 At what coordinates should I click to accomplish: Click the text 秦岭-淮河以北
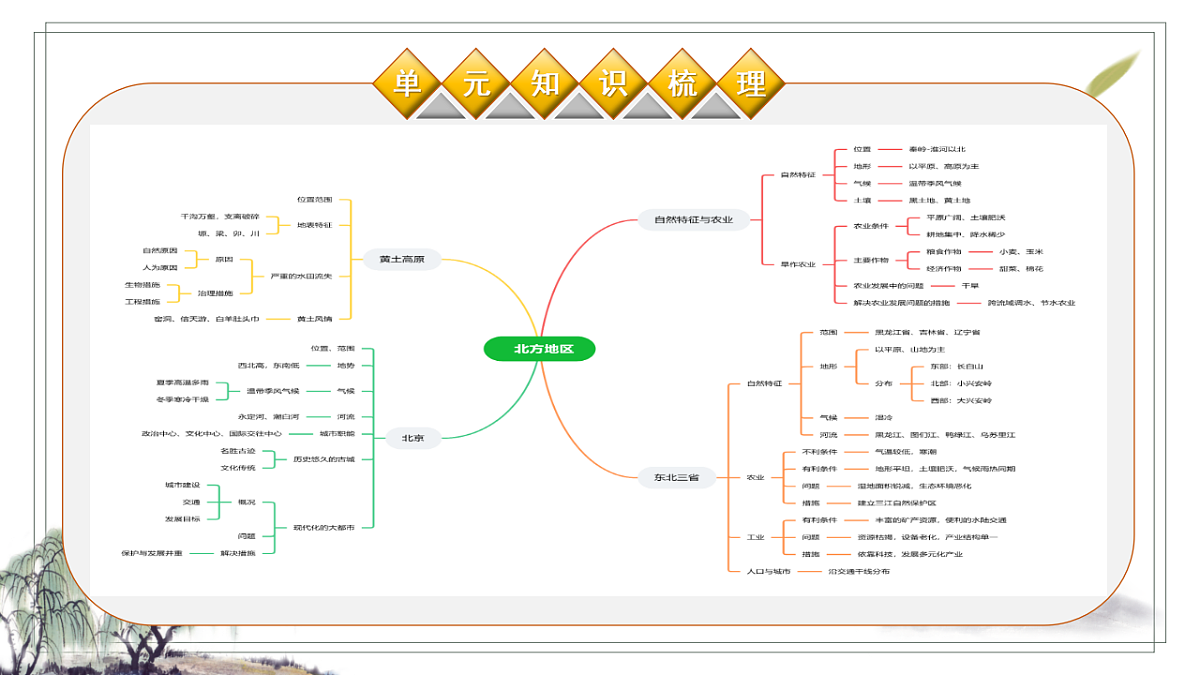point(937,148)
